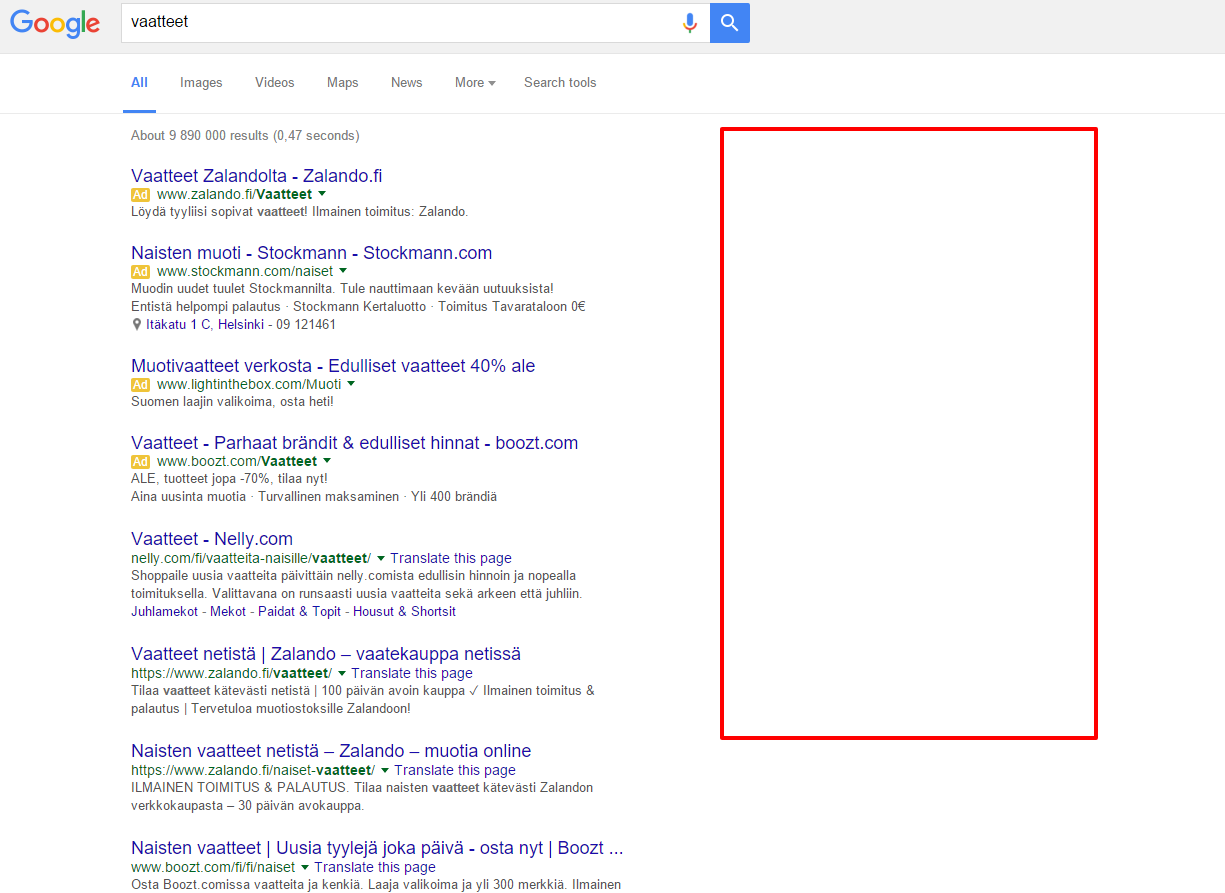Viewport: 1225px width, 893px height.
Task: Click the Ad badge beside www.zalando.fi/Vaatteet
Action: 140,194
